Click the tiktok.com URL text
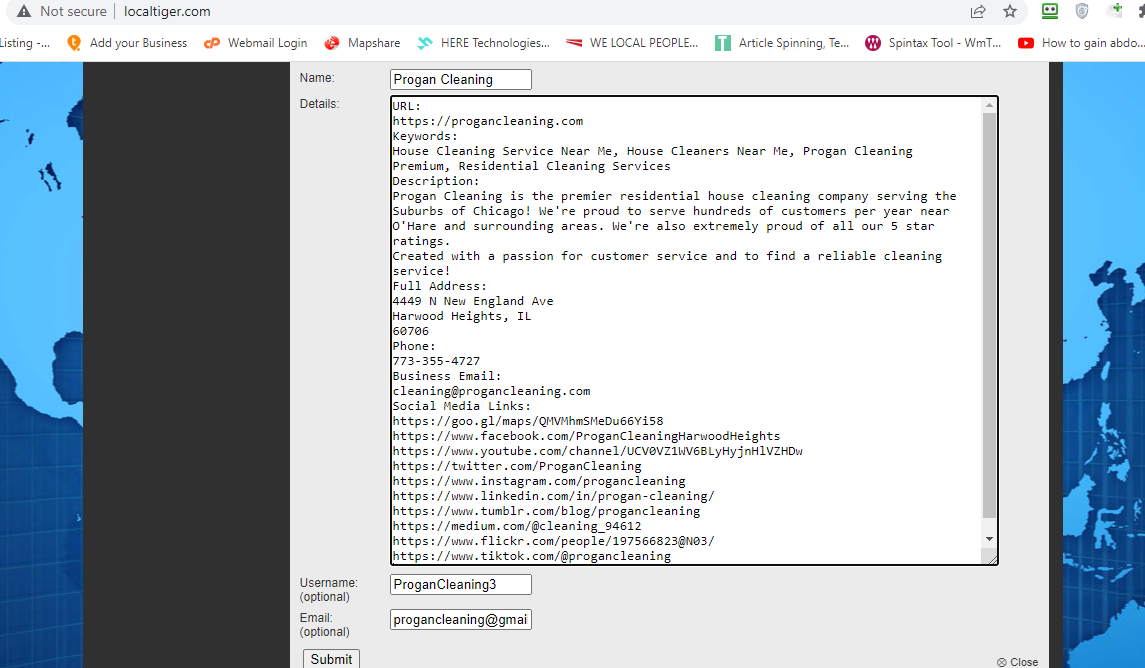Image resolution: width=1145 pixels, height=668 pixels. 532,556
